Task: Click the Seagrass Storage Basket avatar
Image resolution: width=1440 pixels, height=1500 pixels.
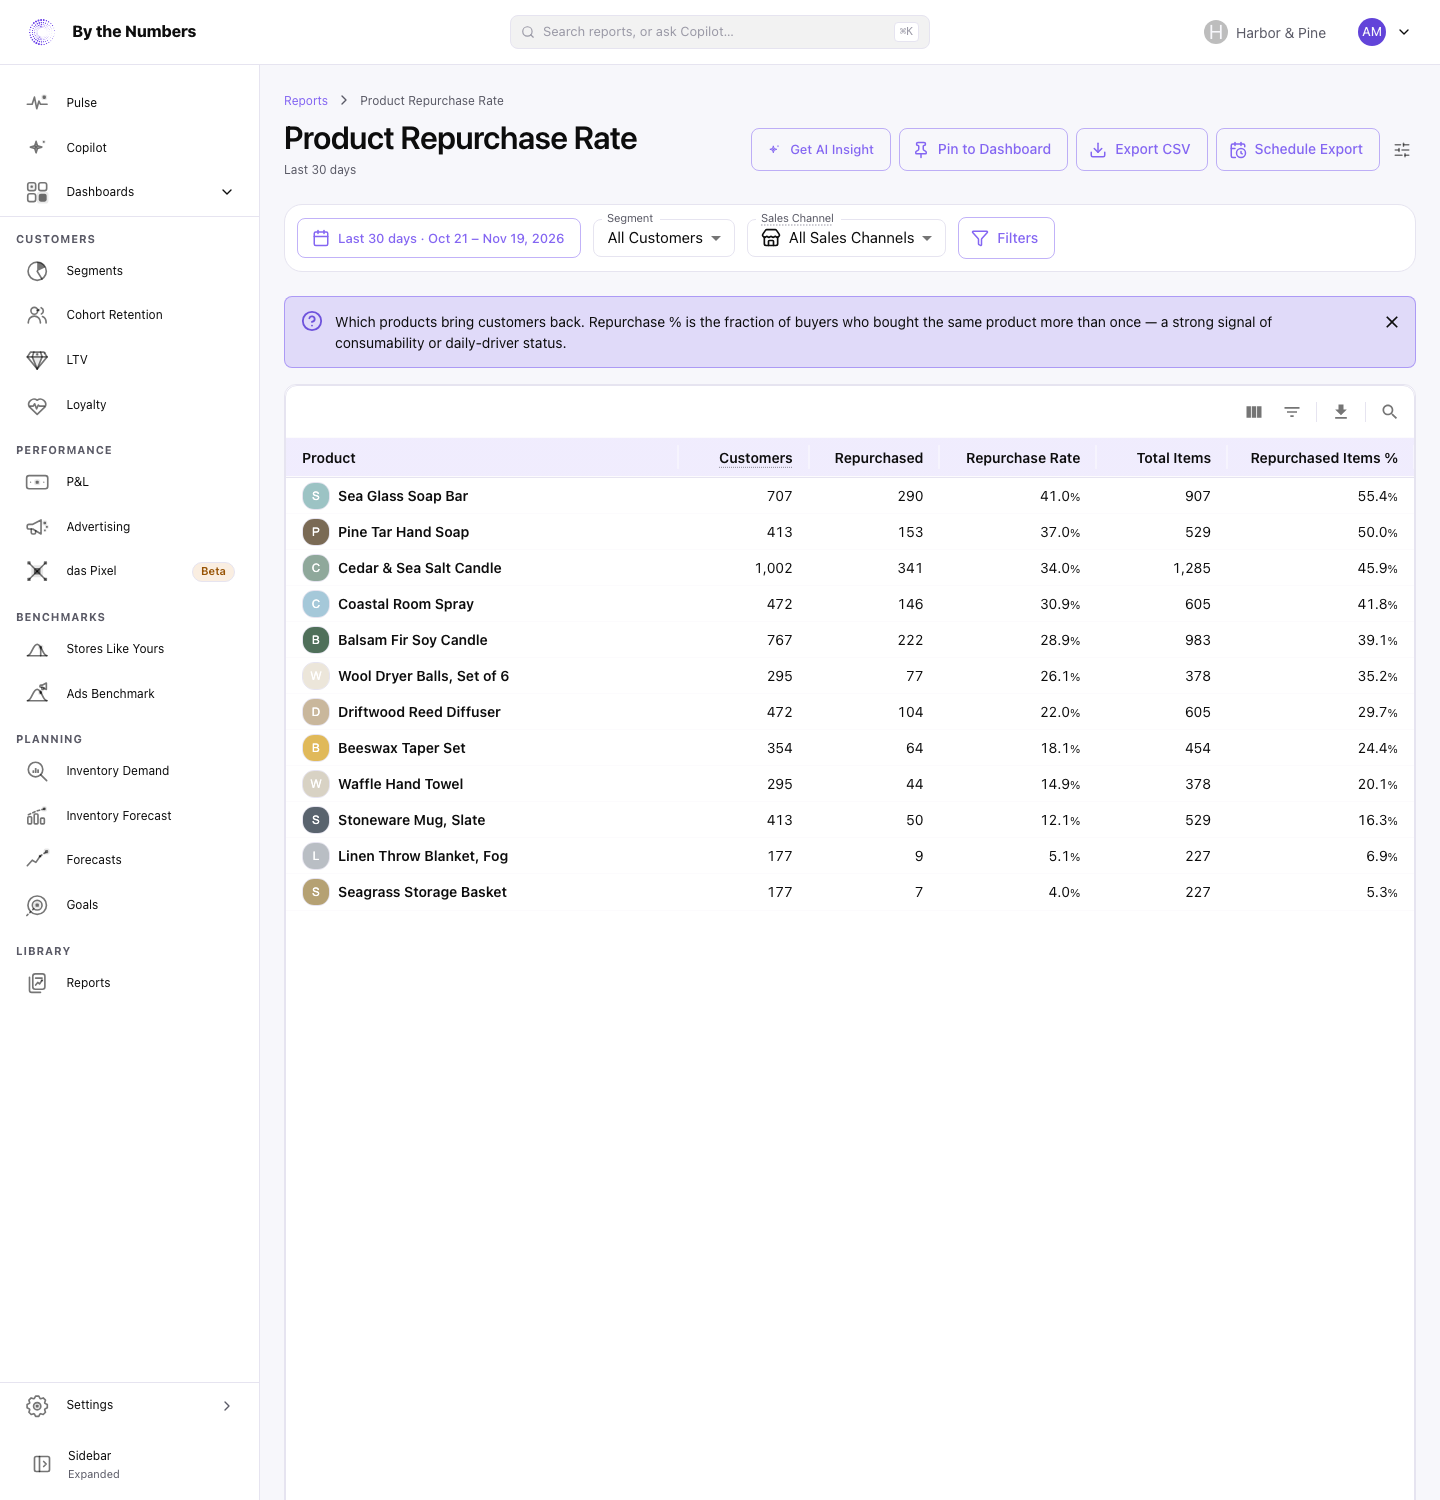Action: pyautogui.click(x=316, y=892)
